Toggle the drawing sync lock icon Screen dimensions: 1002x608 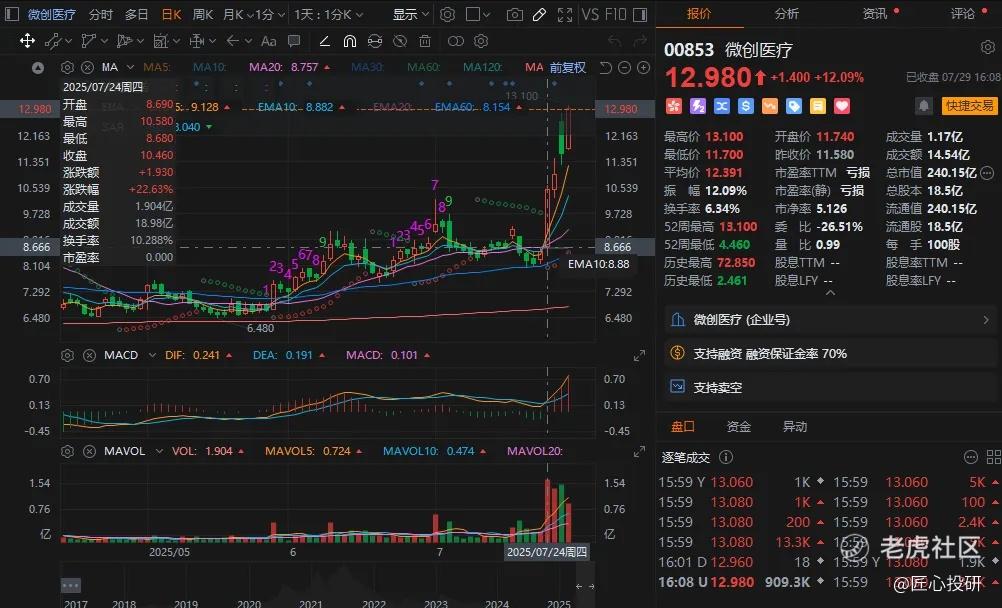point(375,41)
